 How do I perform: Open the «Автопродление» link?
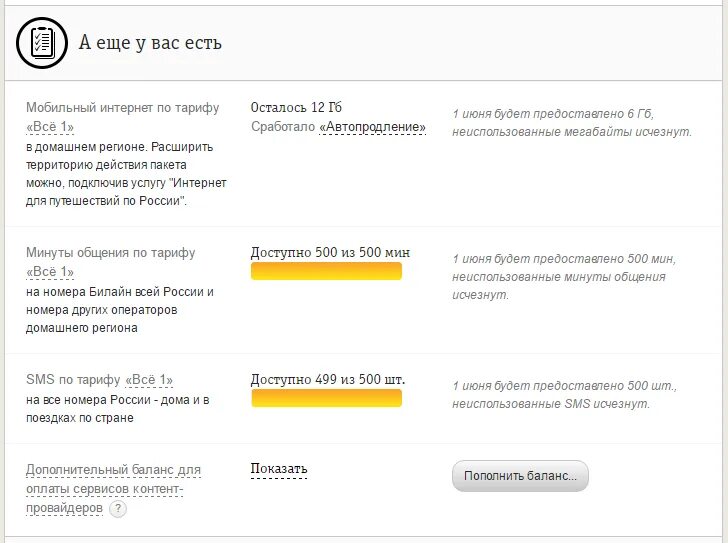pyautogui.click(x=372, y=127)
